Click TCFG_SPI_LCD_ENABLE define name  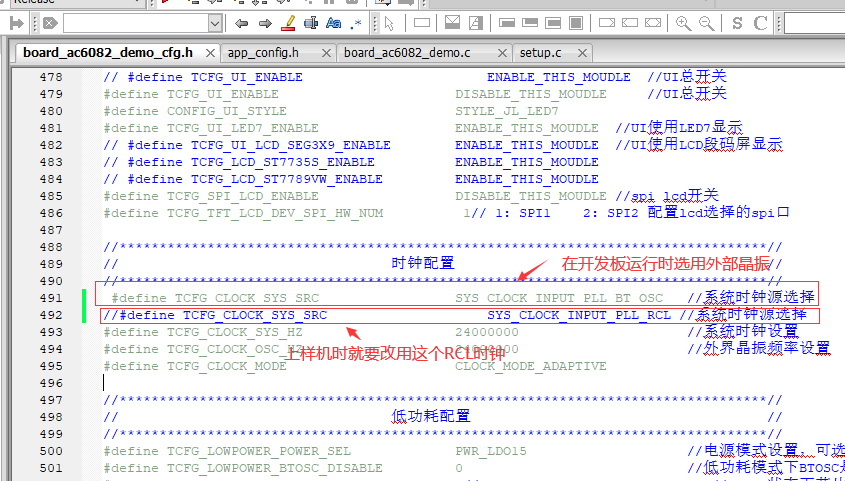tap(243, 196)
